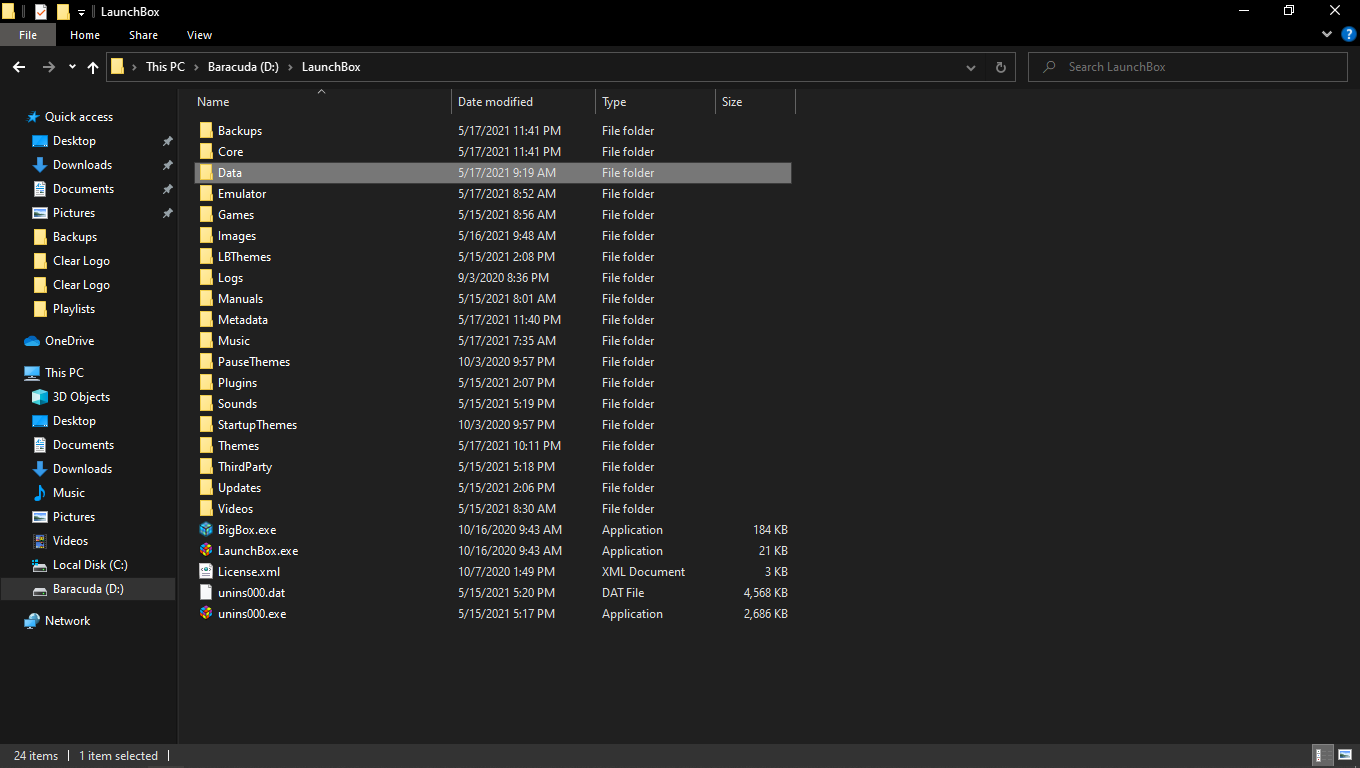Select the Backups folder icon in file list
The height and width of the screenshot is (768, 1360).
(x=206, y=131)
